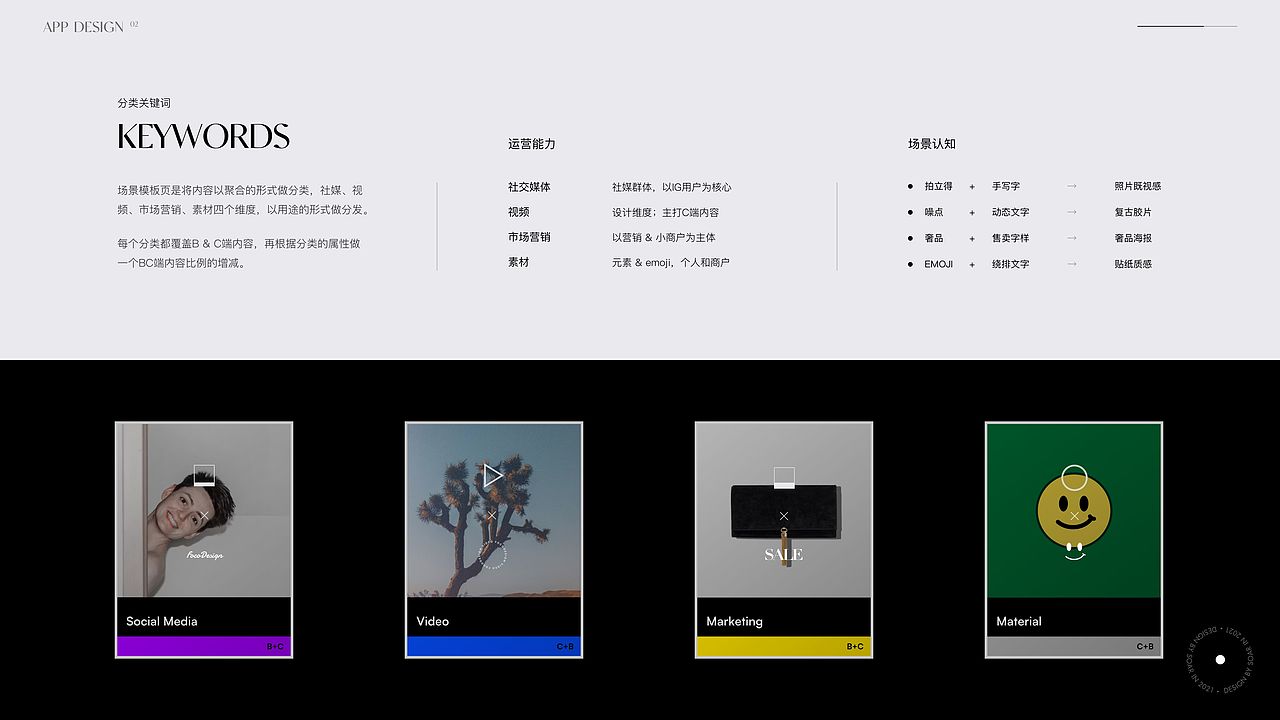Click the play icon on the Video card
The width and height of the screenshot is (1280, 720).
pyautogui.click(x=492, y=475)
